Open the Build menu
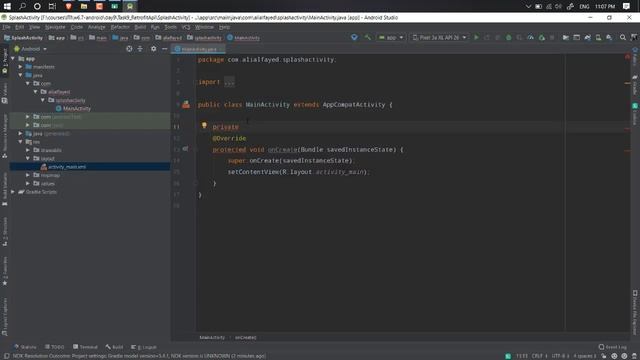This screenshot has height=360, width=640. click(x=140, y=27)
